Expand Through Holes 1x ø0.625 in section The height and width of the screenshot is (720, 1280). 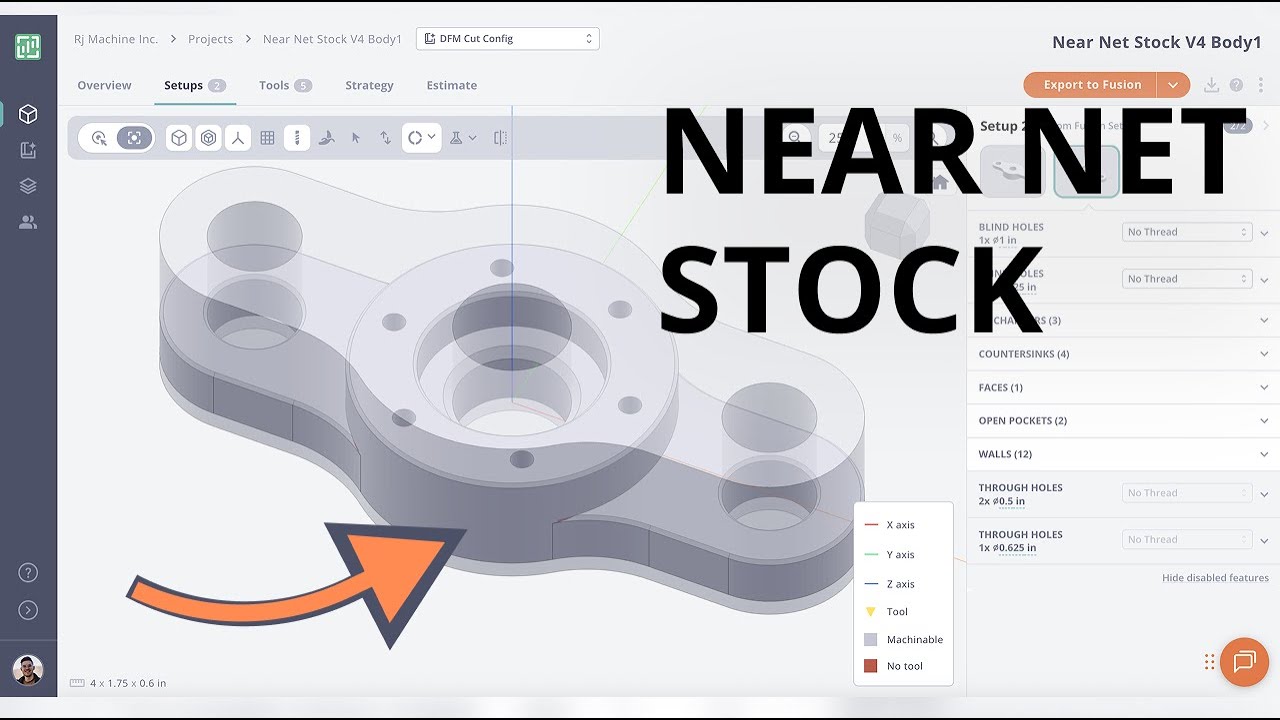[1264, 541]
